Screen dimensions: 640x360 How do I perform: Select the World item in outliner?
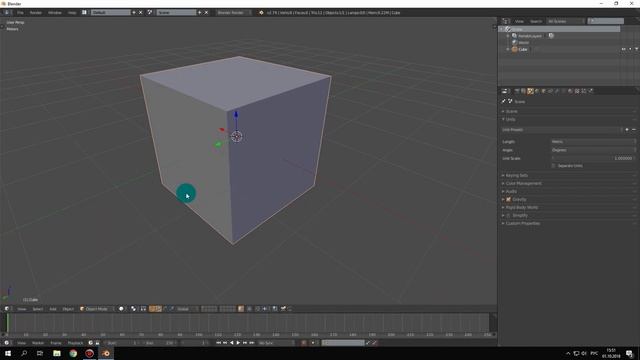coord(524,42)
